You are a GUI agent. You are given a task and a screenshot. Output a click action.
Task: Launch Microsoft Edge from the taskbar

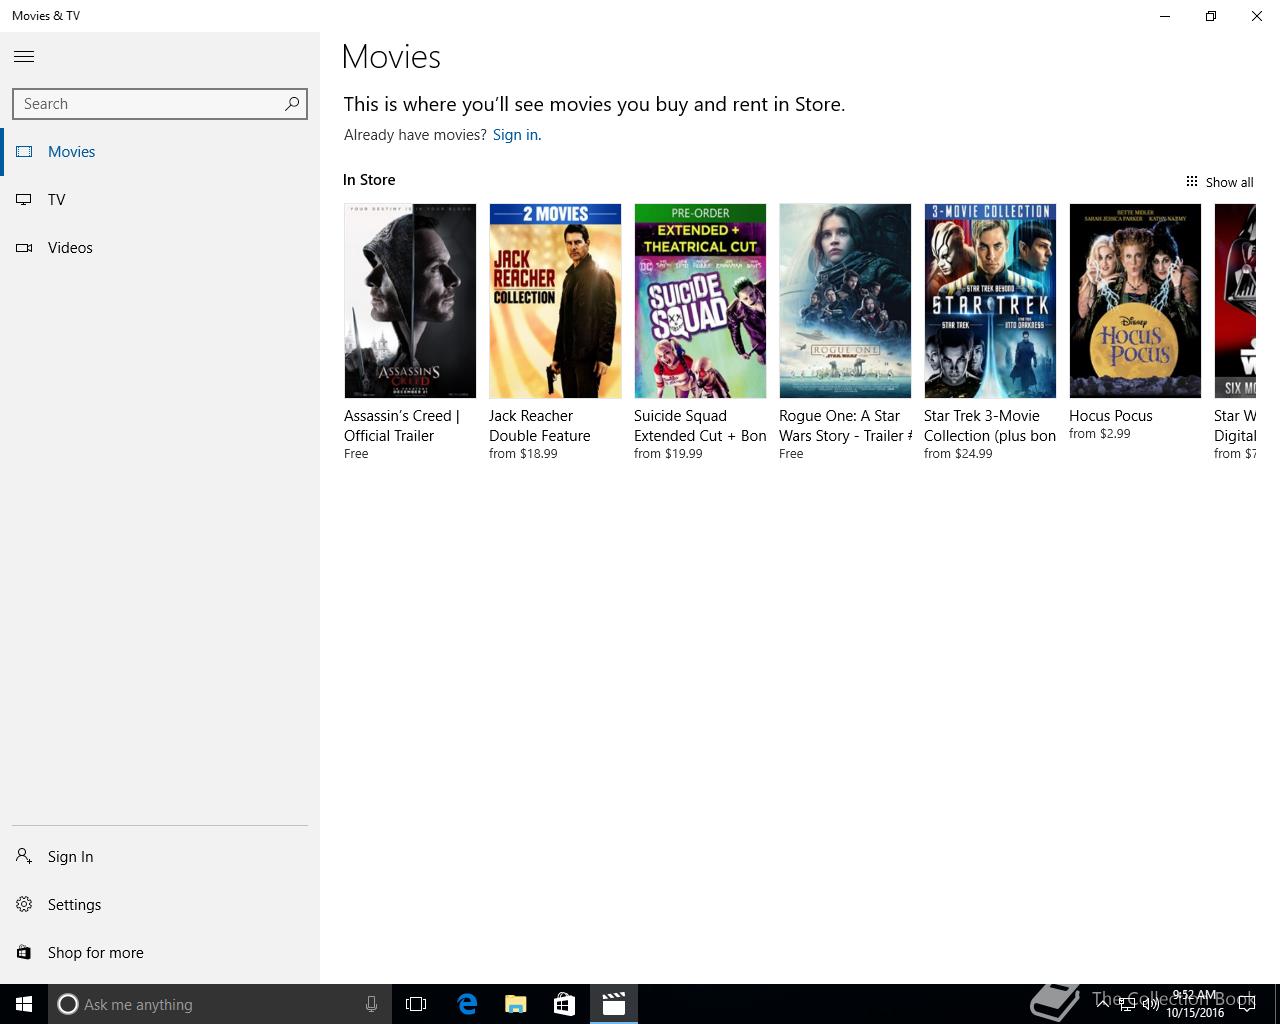pyautogui.click(x=467, y=1004)
